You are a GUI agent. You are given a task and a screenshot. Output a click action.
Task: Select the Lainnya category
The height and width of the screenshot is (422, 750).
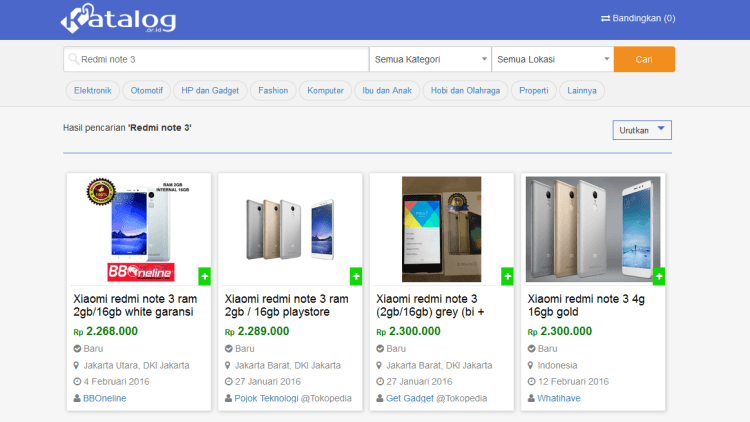point(582,90)
